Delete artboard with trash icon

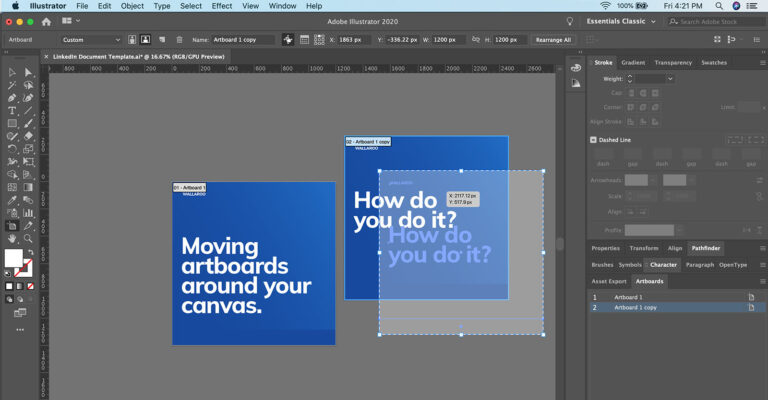(x=179, y=40)
